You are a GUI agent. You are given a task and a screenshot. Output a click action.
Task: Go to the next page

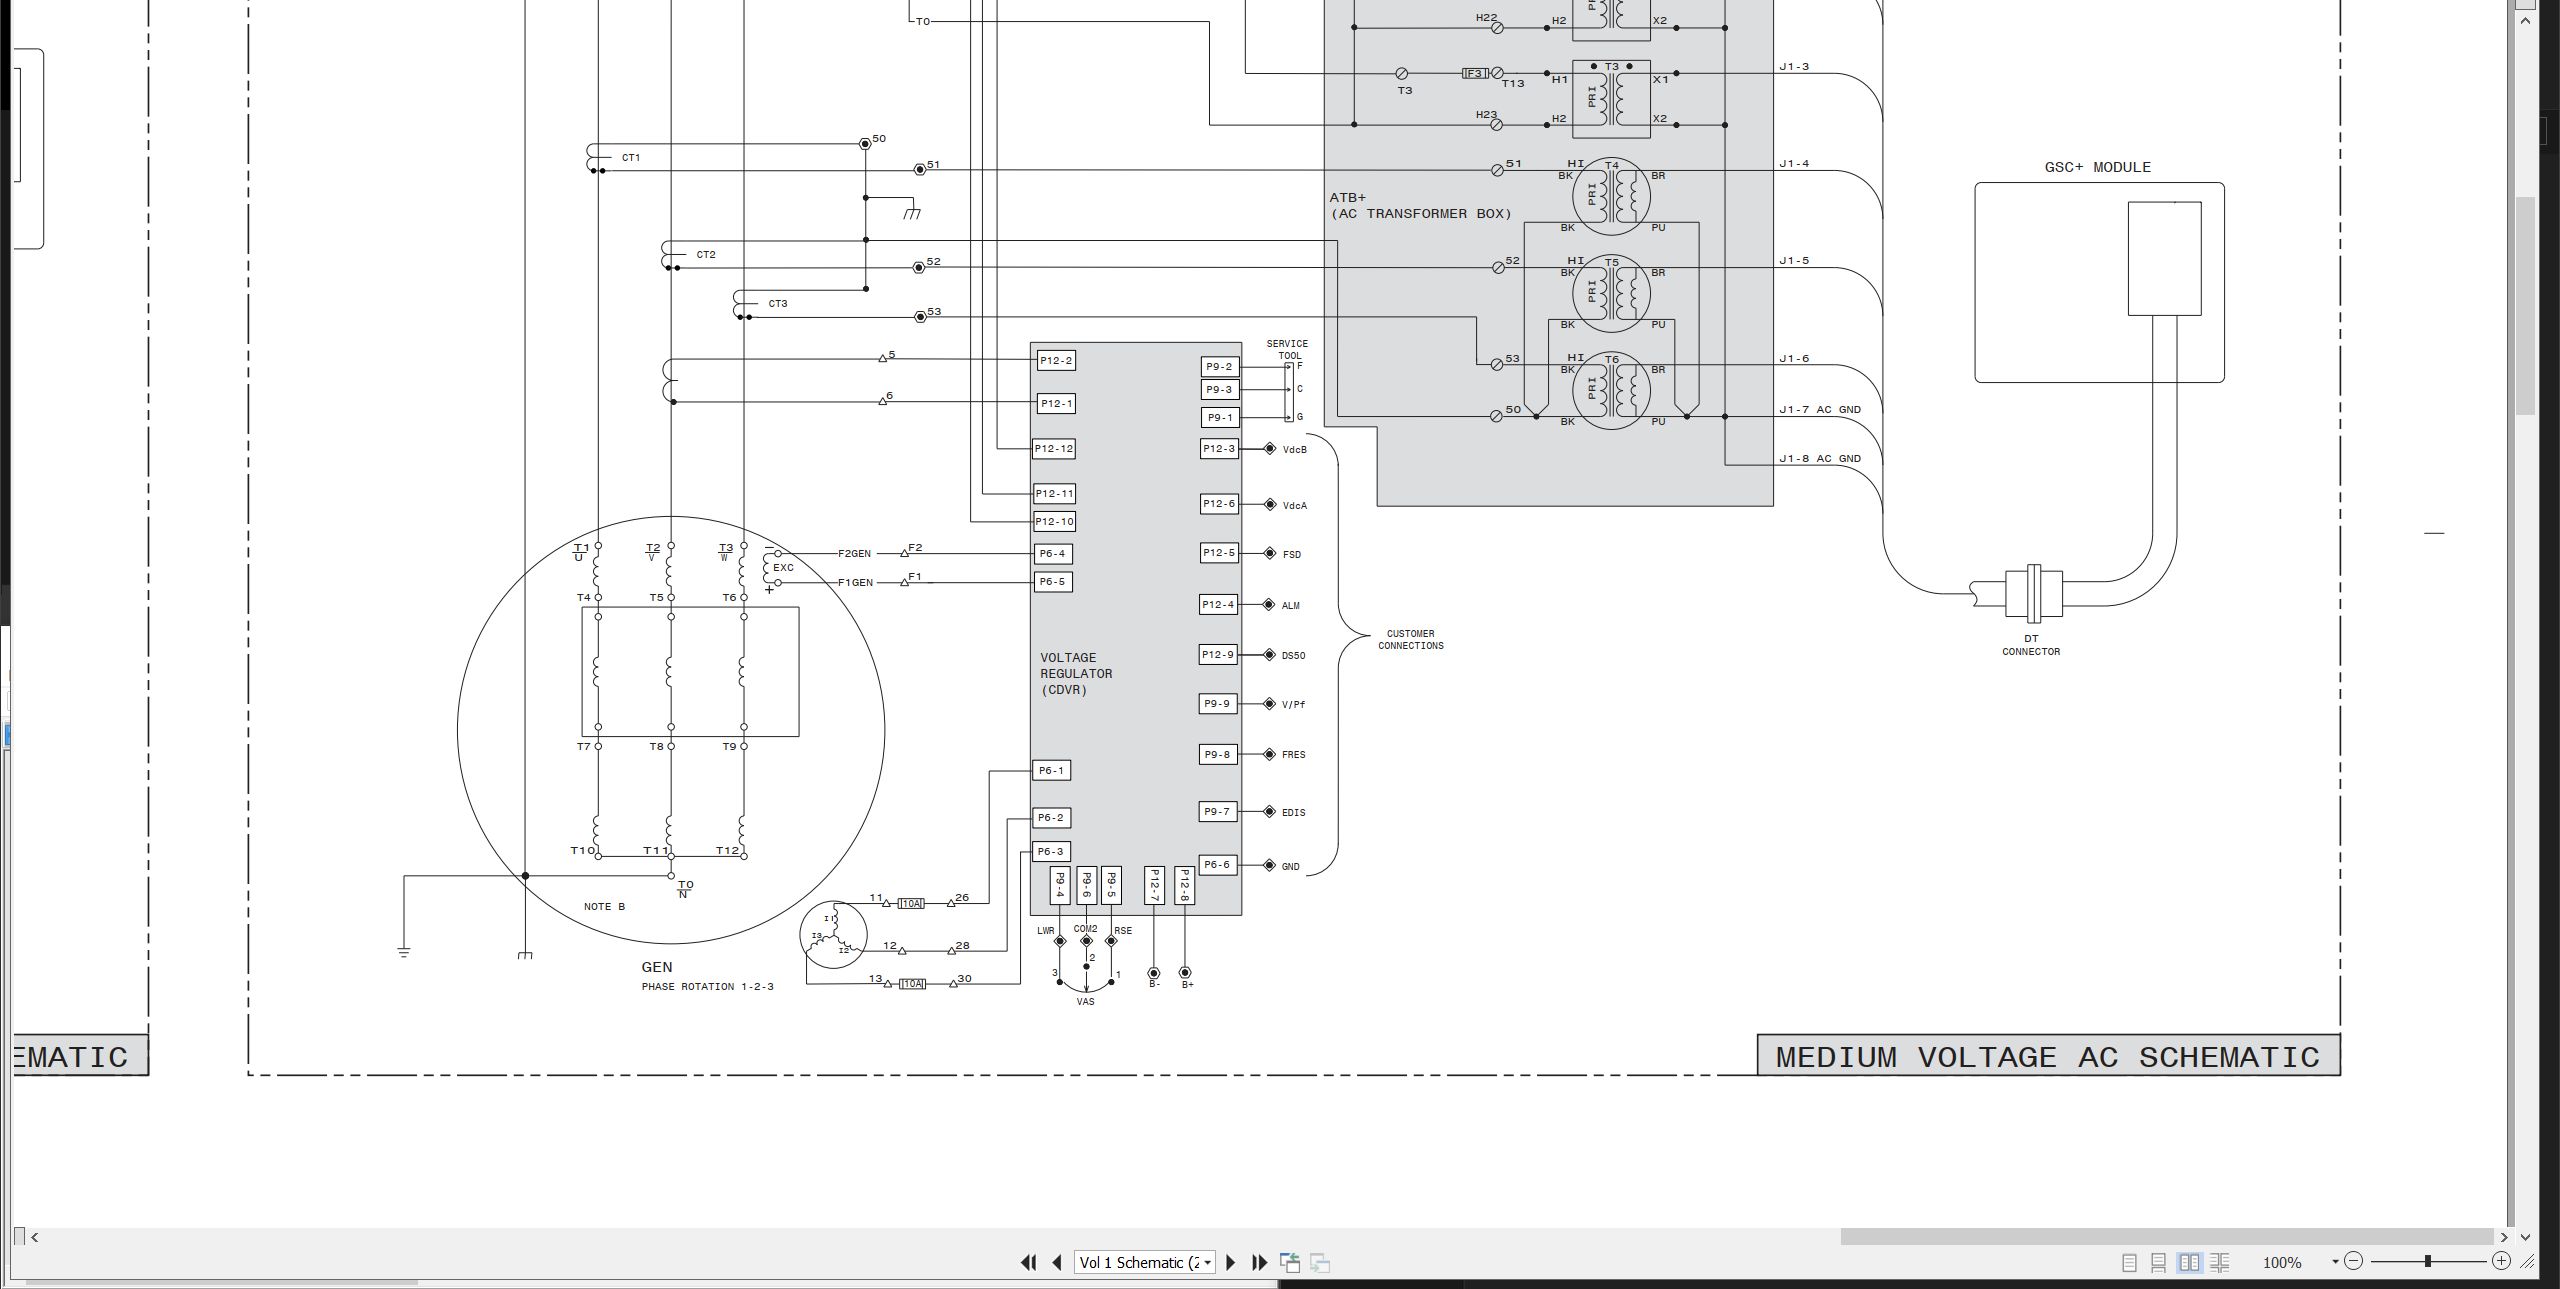[x=1231, y=1262]
